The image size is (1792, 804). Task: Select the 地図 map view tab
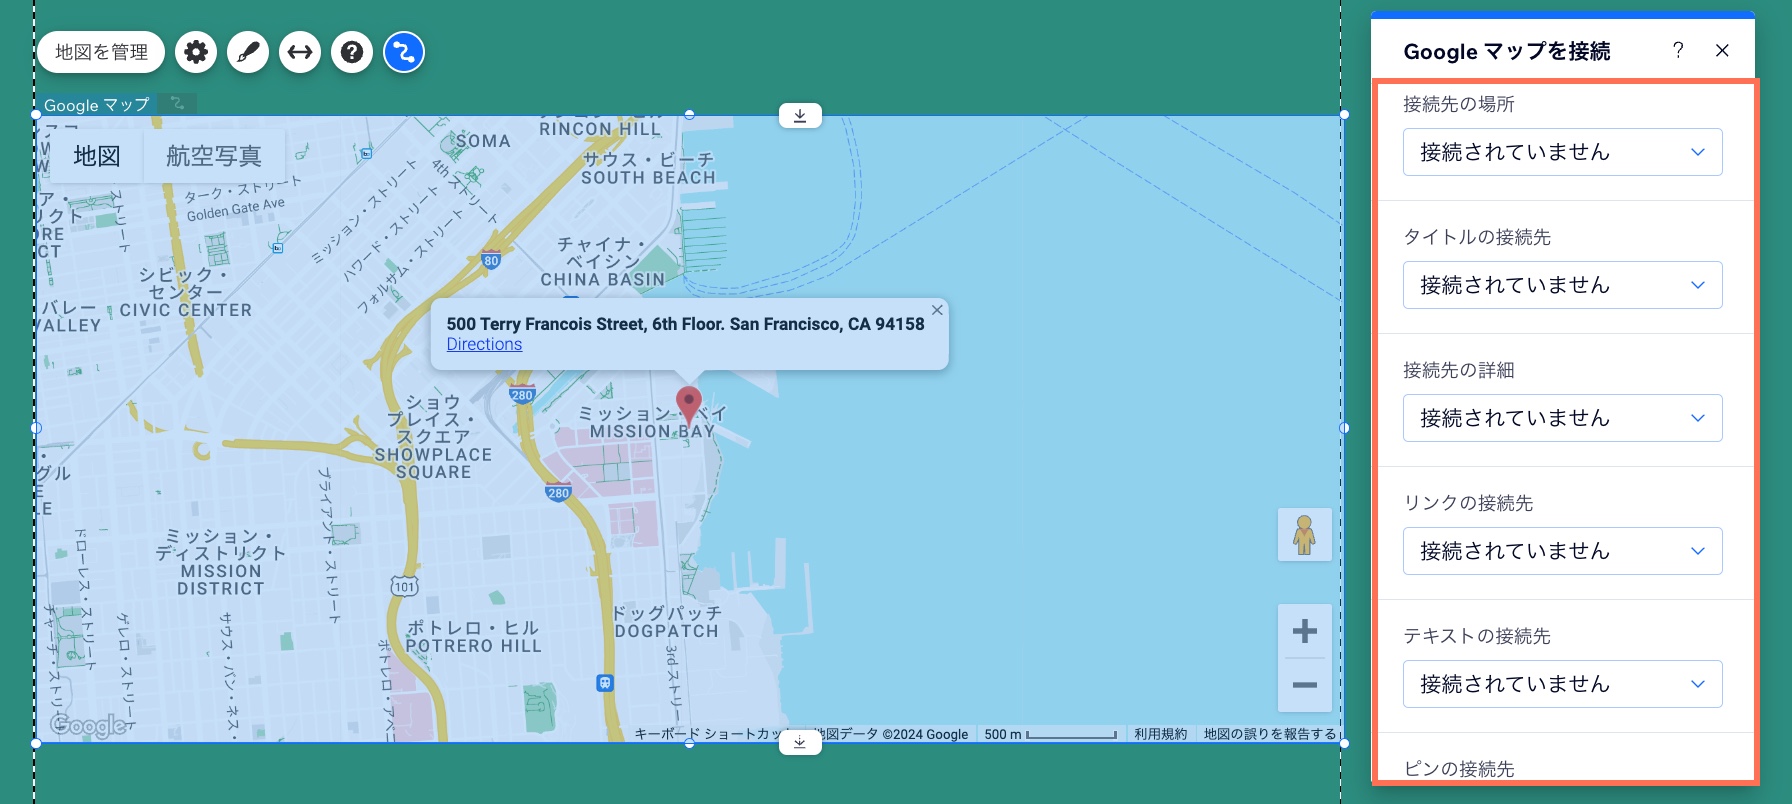[97, 156]
